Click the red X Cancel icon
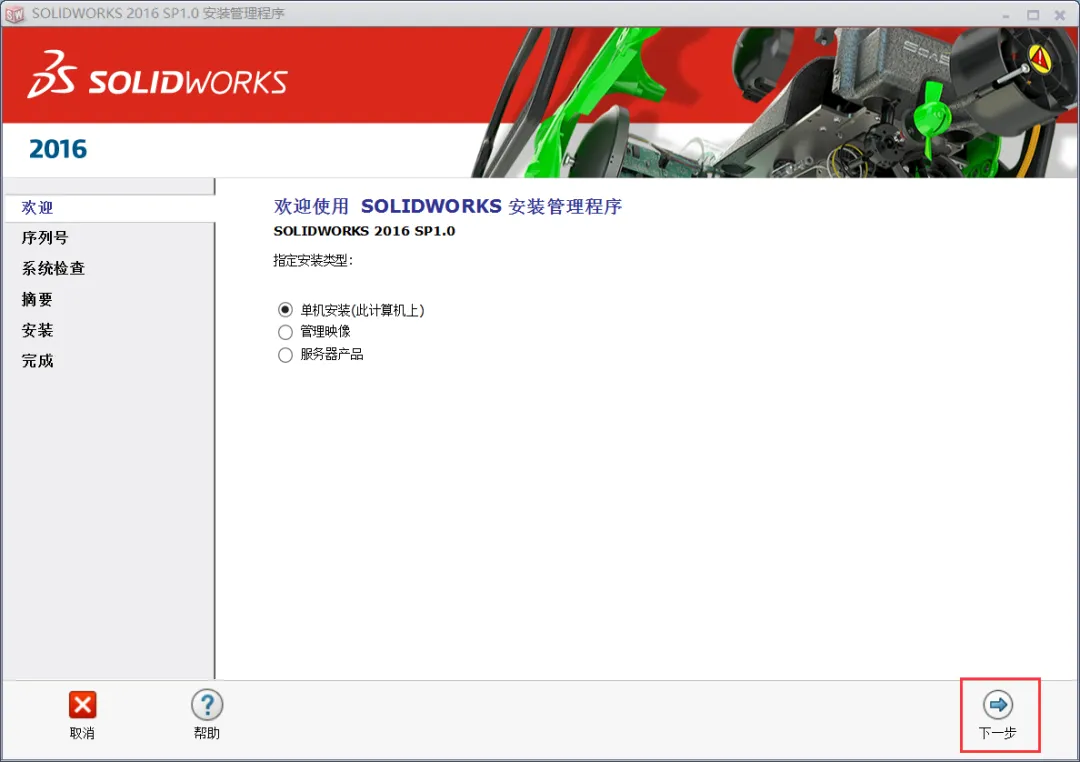Image resolution: width=1080 pixels, height=762 pixels. [x=83, y=705]
